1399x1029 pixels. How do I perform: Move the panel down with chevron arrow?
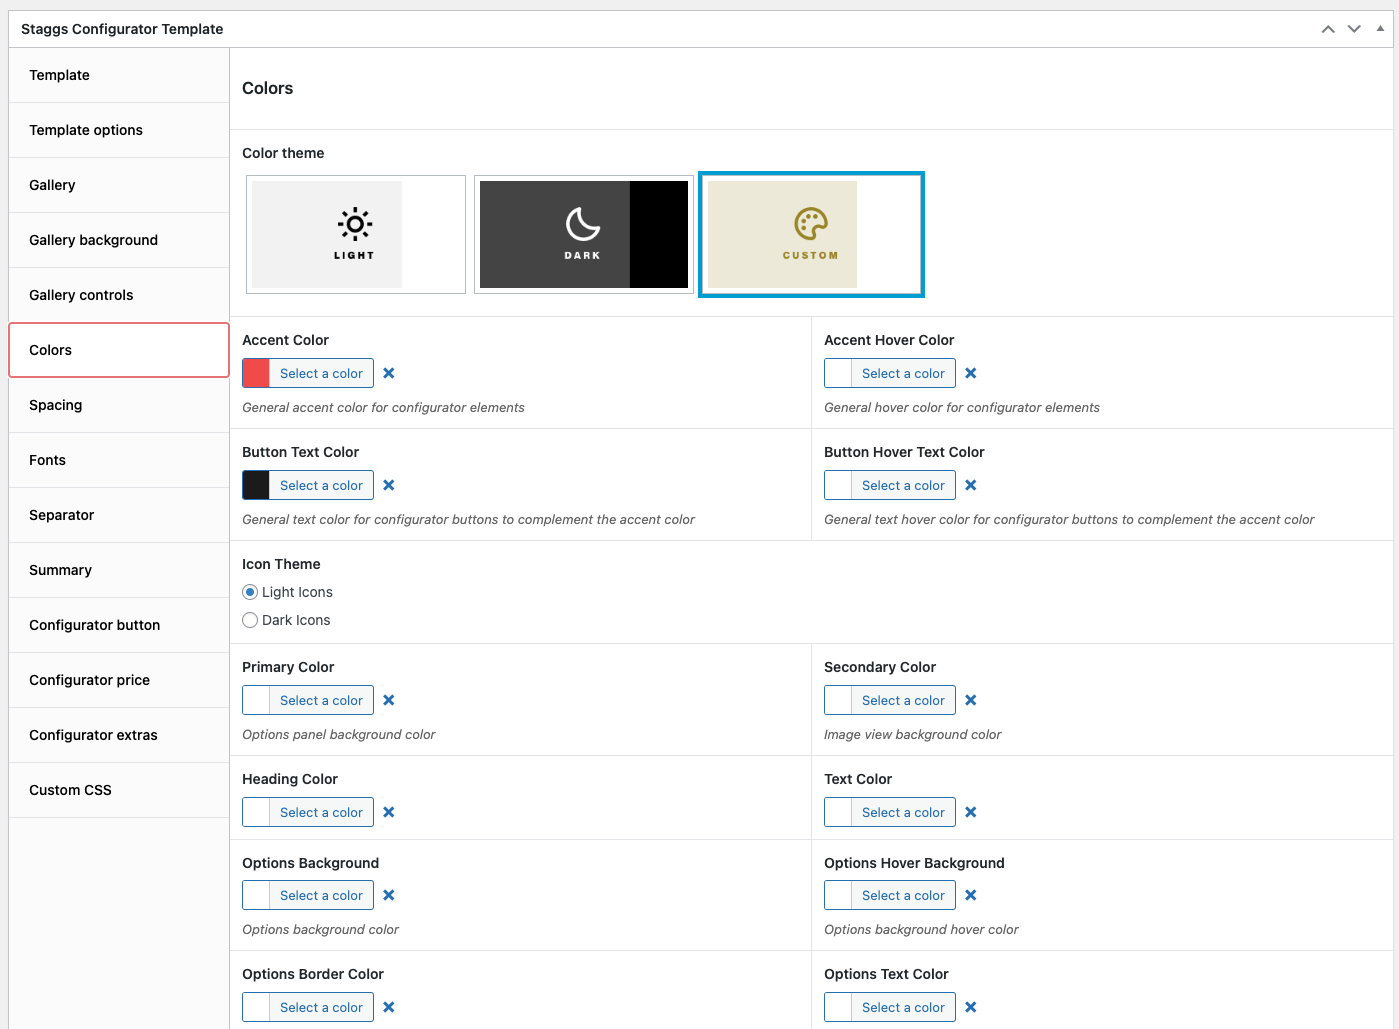(1354, 29)
